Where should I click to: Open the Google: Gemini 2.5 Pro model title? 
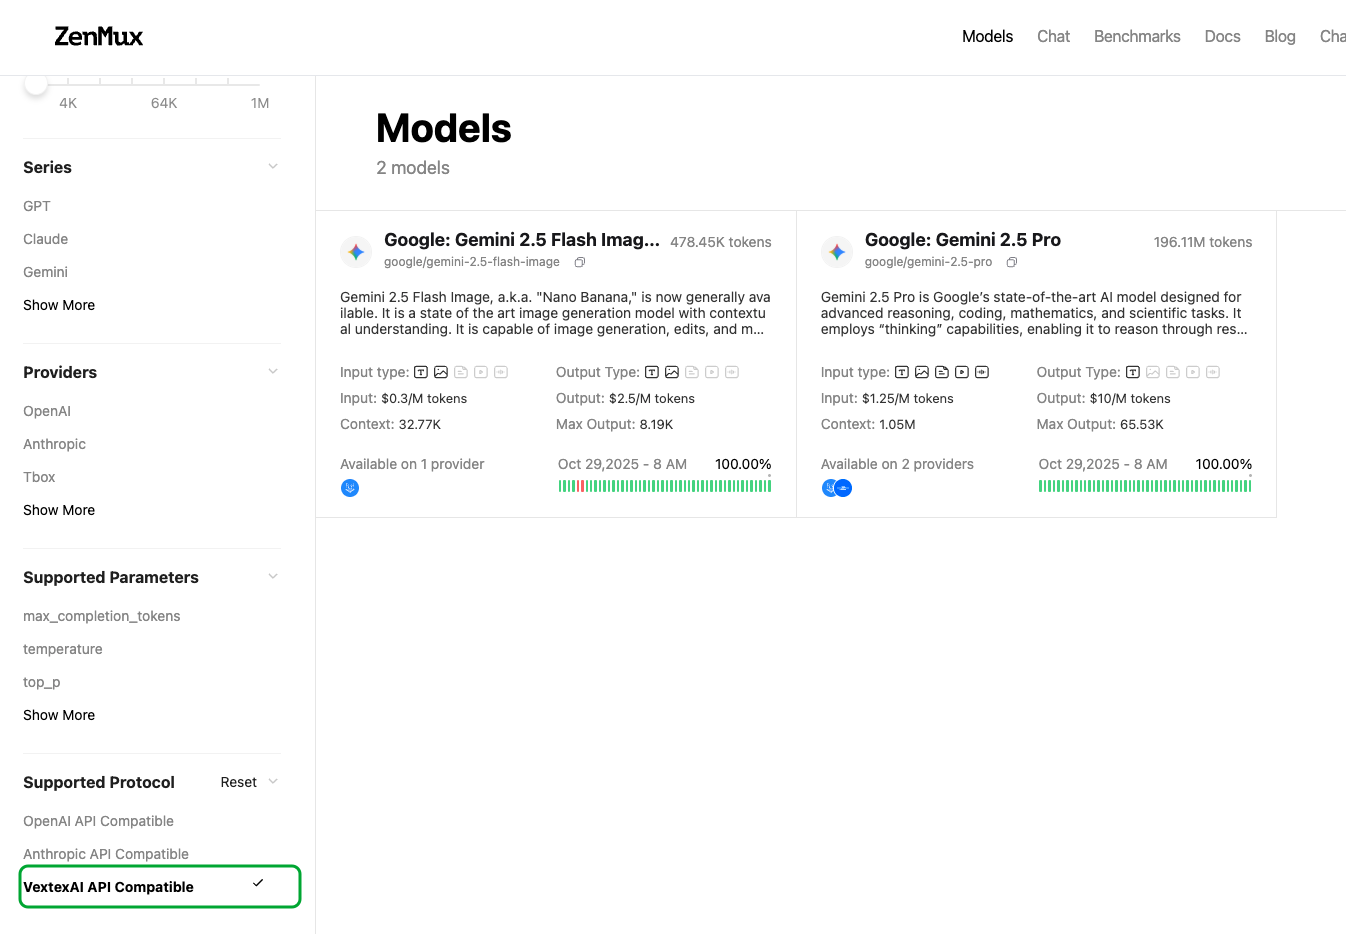point(962,240)
